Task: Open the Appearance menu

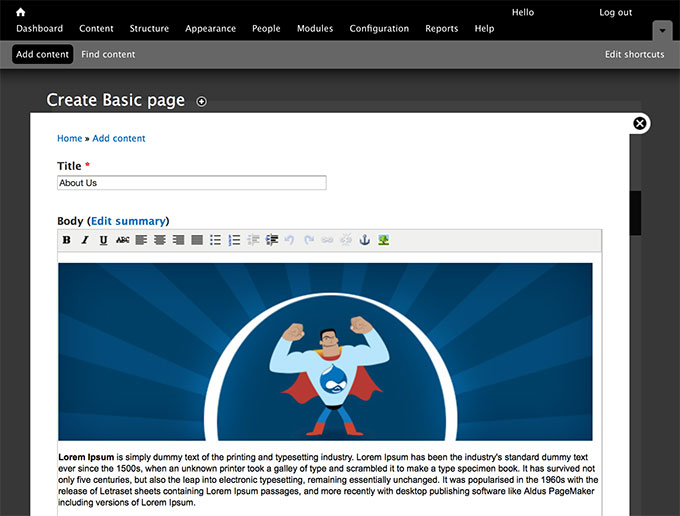Action: (210, 29)
